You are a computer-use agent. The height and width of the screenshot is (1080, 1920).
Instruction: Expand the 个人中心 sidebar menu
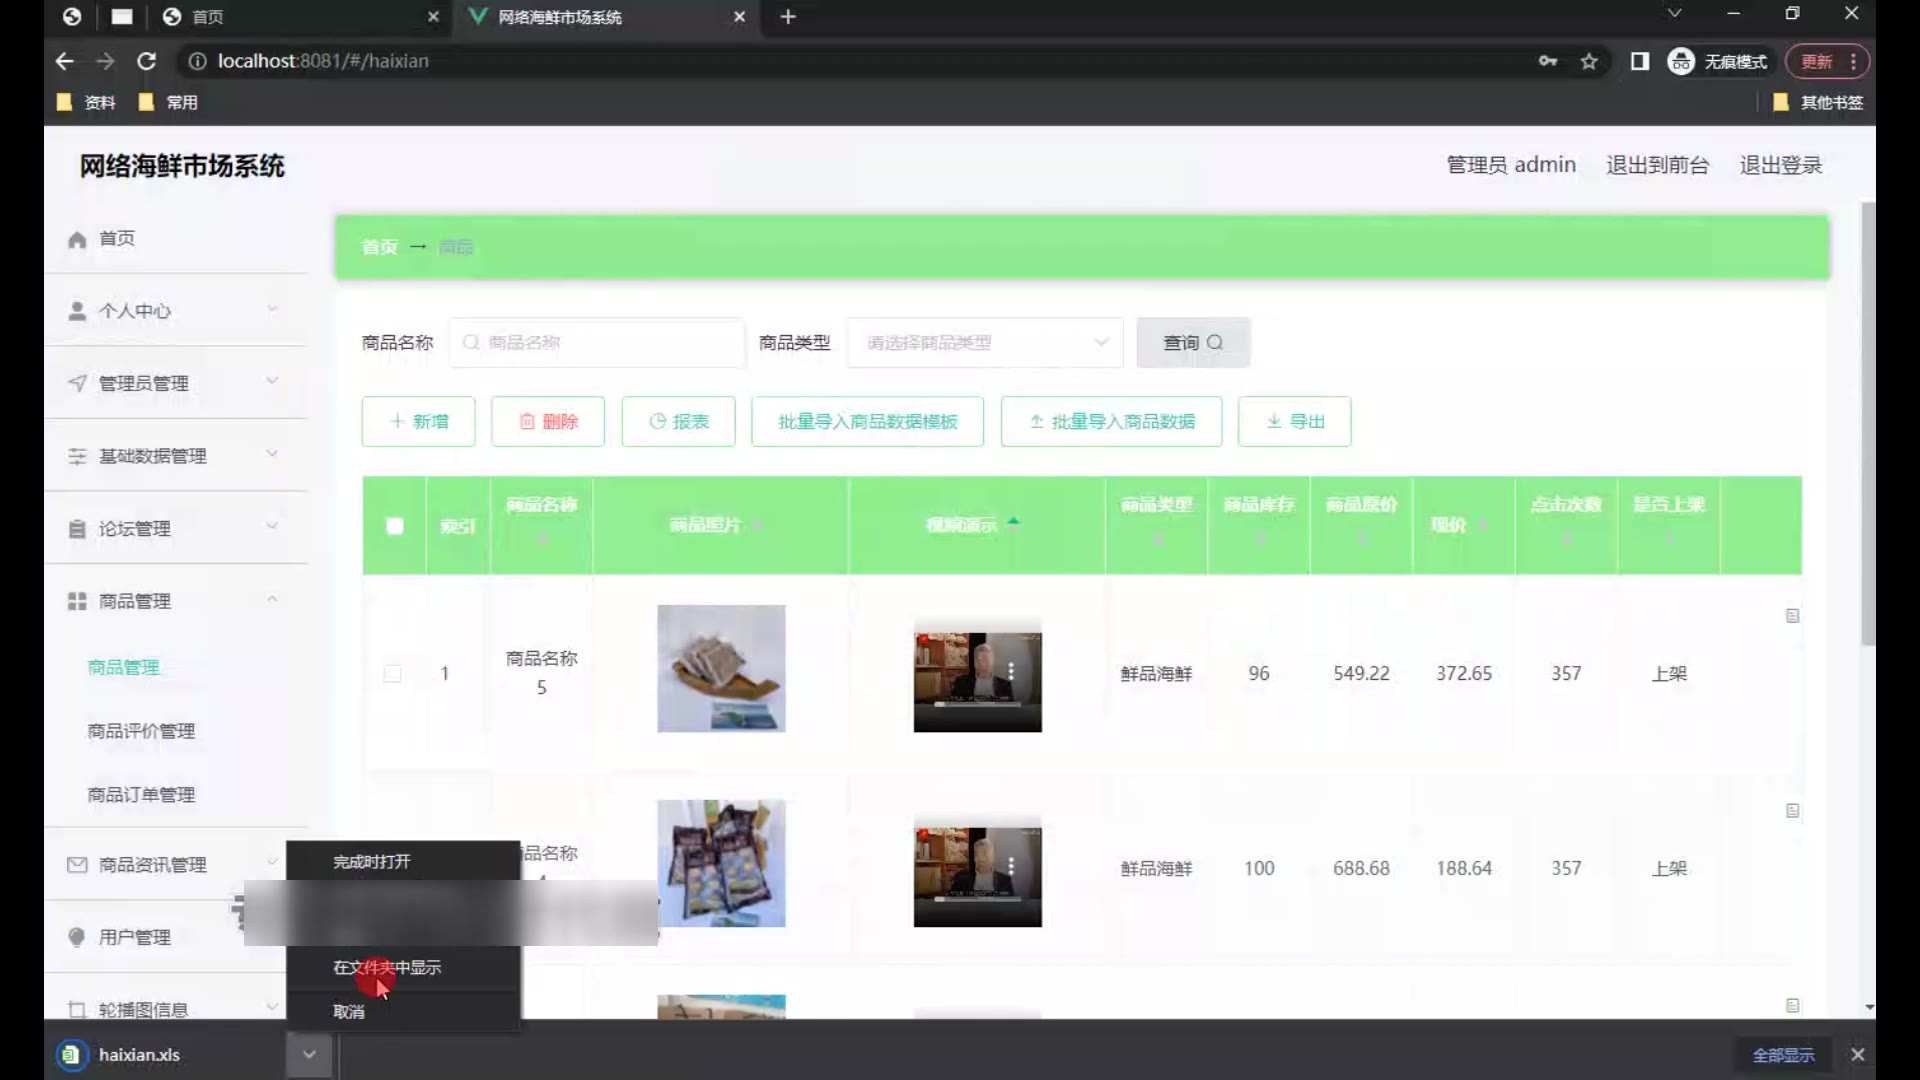175,311
